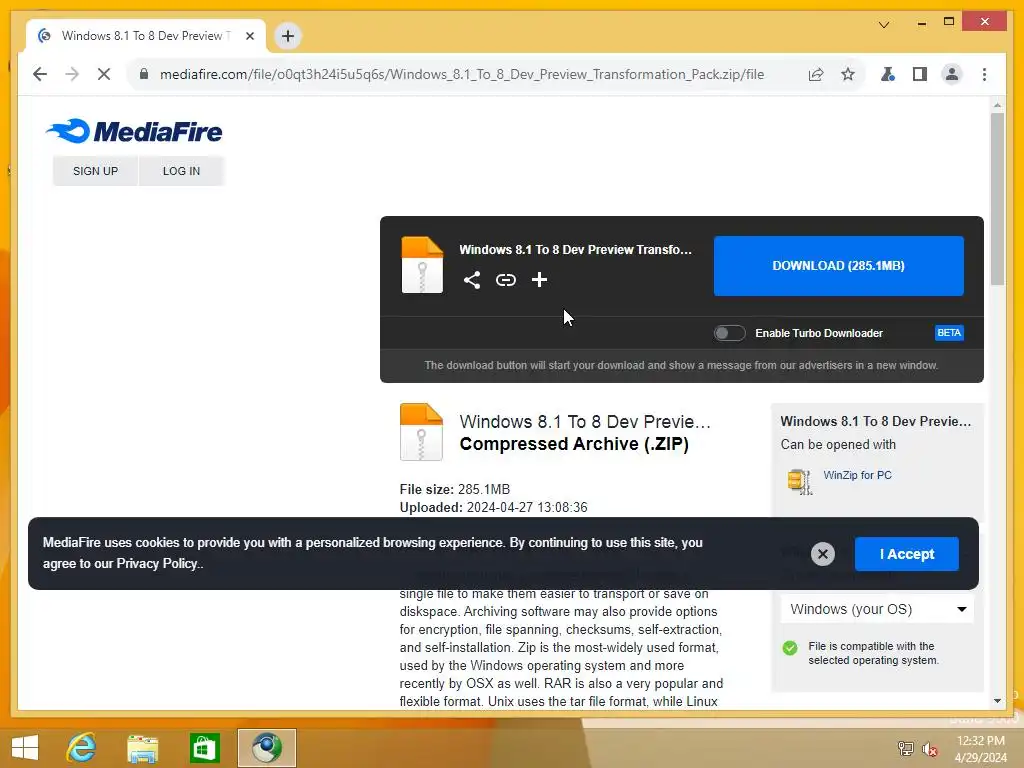Open the profile avatar menu

(x=952, y=74)
